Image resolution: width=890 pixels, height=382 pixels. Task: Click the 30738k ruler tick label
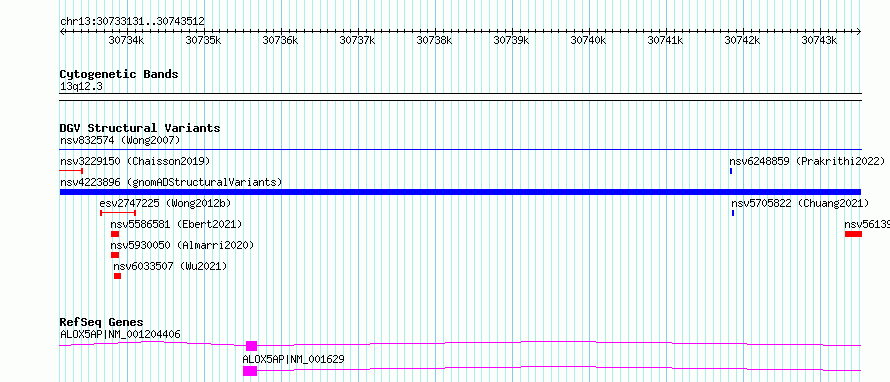(x=434, y=40)
